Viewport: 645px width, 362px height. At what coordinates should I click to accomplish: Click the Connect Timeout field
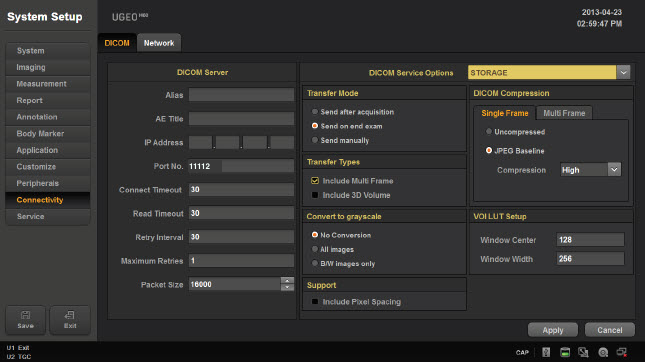241,190
